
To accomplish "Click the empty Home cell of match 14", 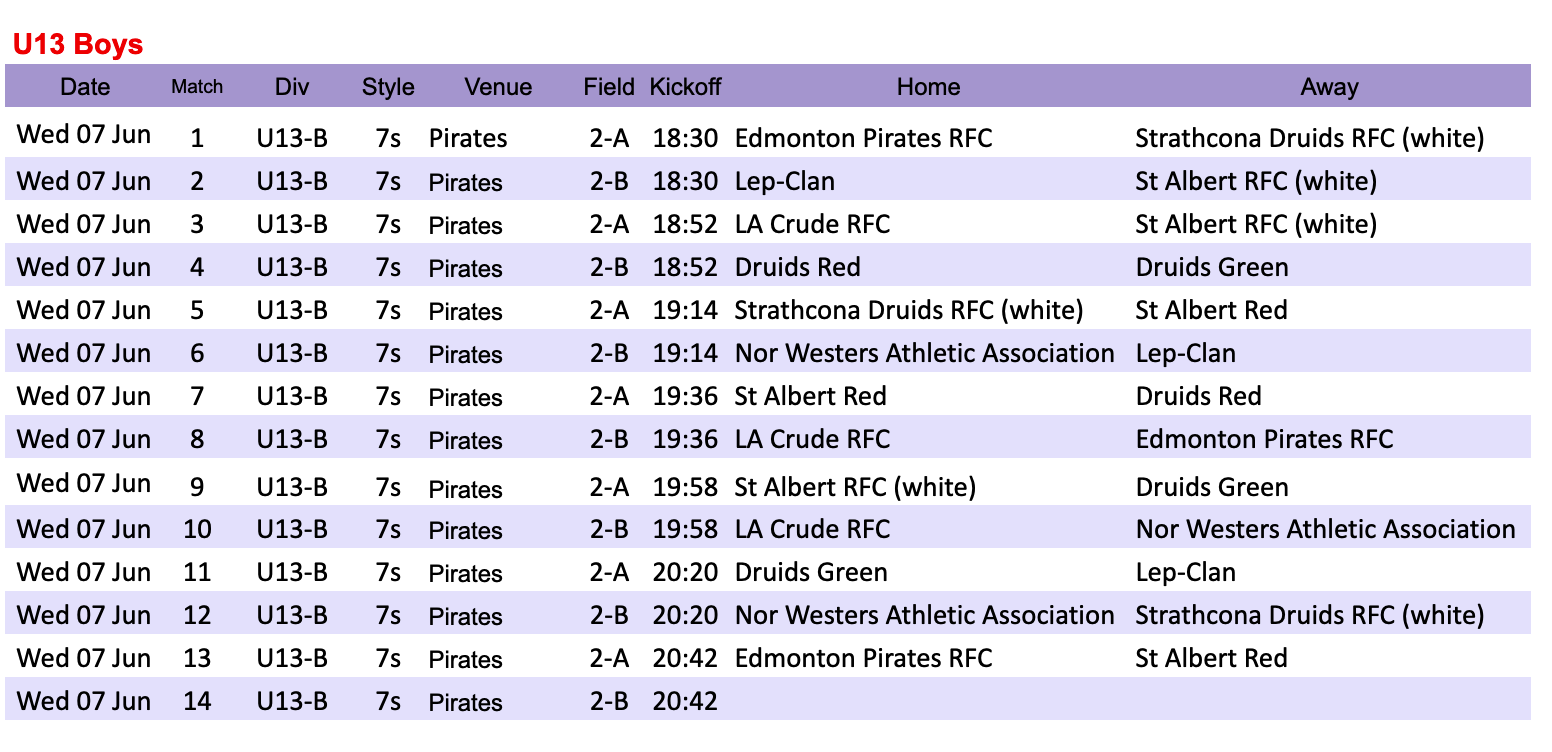I will (x=928, y=701).
